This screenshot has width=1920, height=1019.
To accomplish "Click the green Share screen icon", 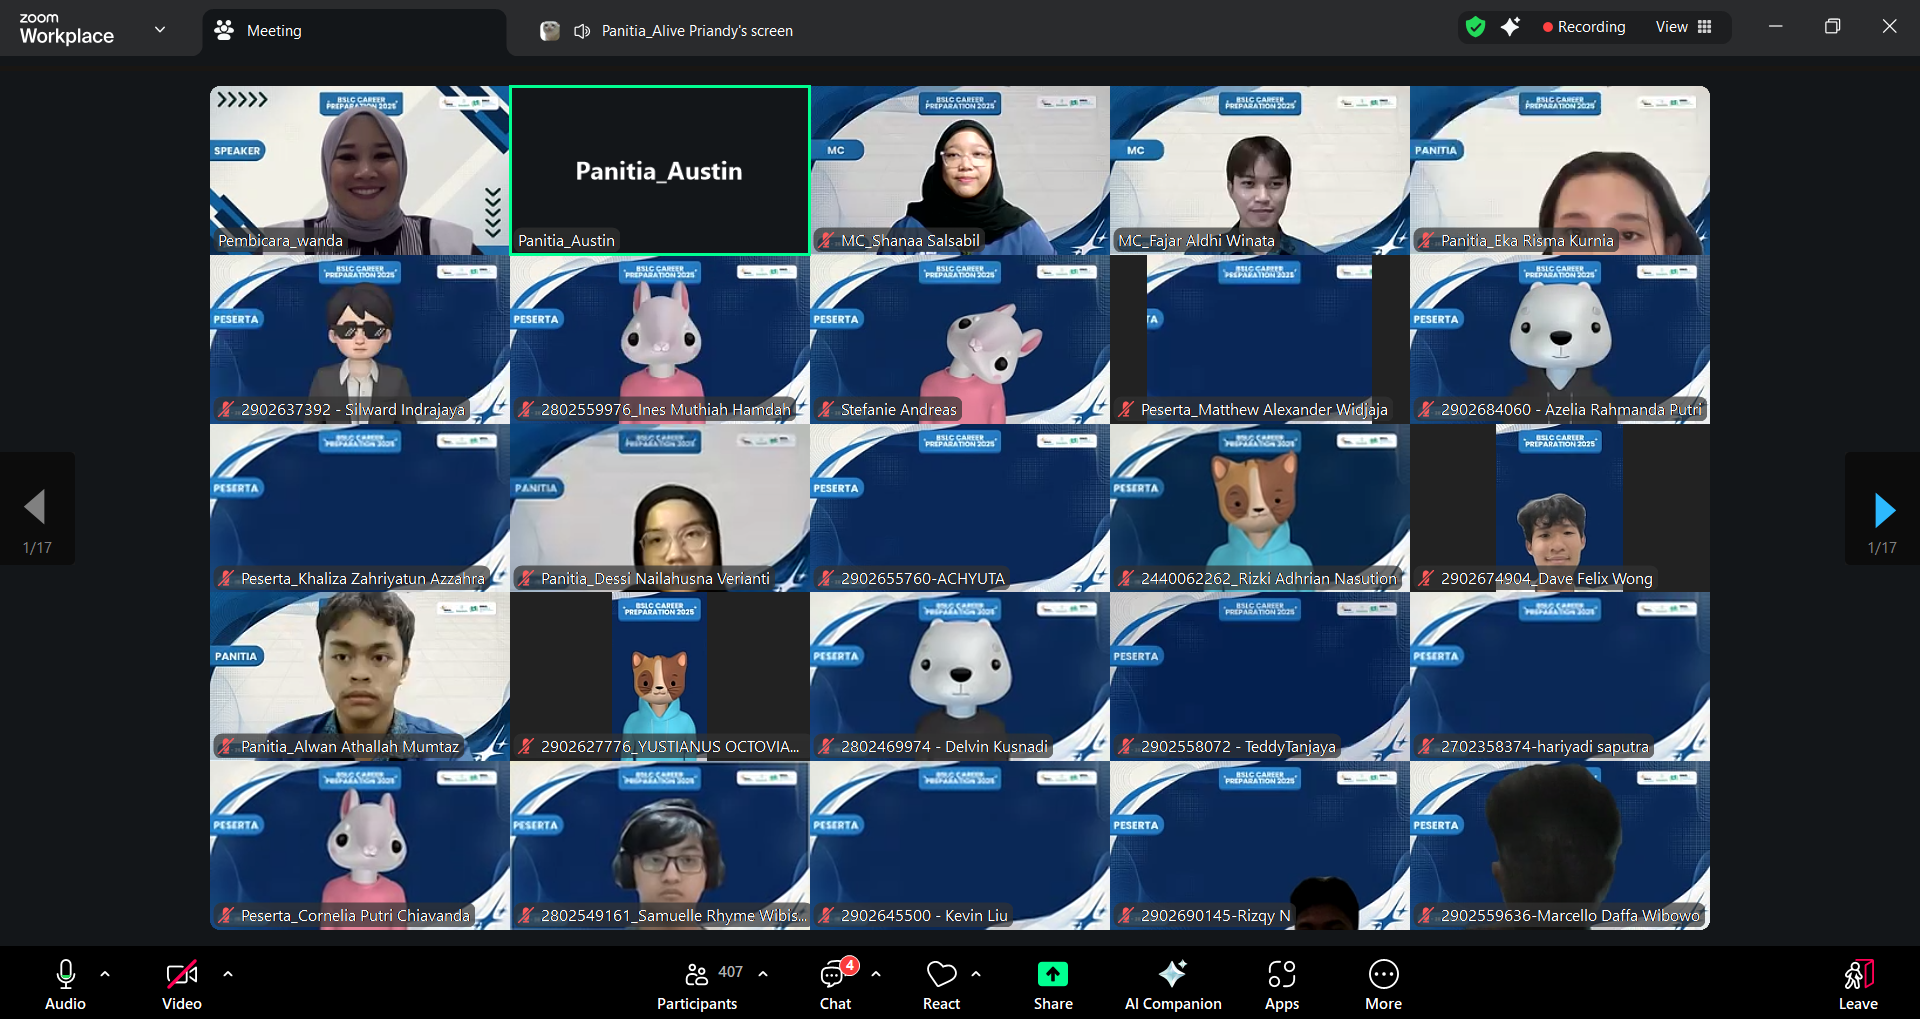I will click(1052, 974).
